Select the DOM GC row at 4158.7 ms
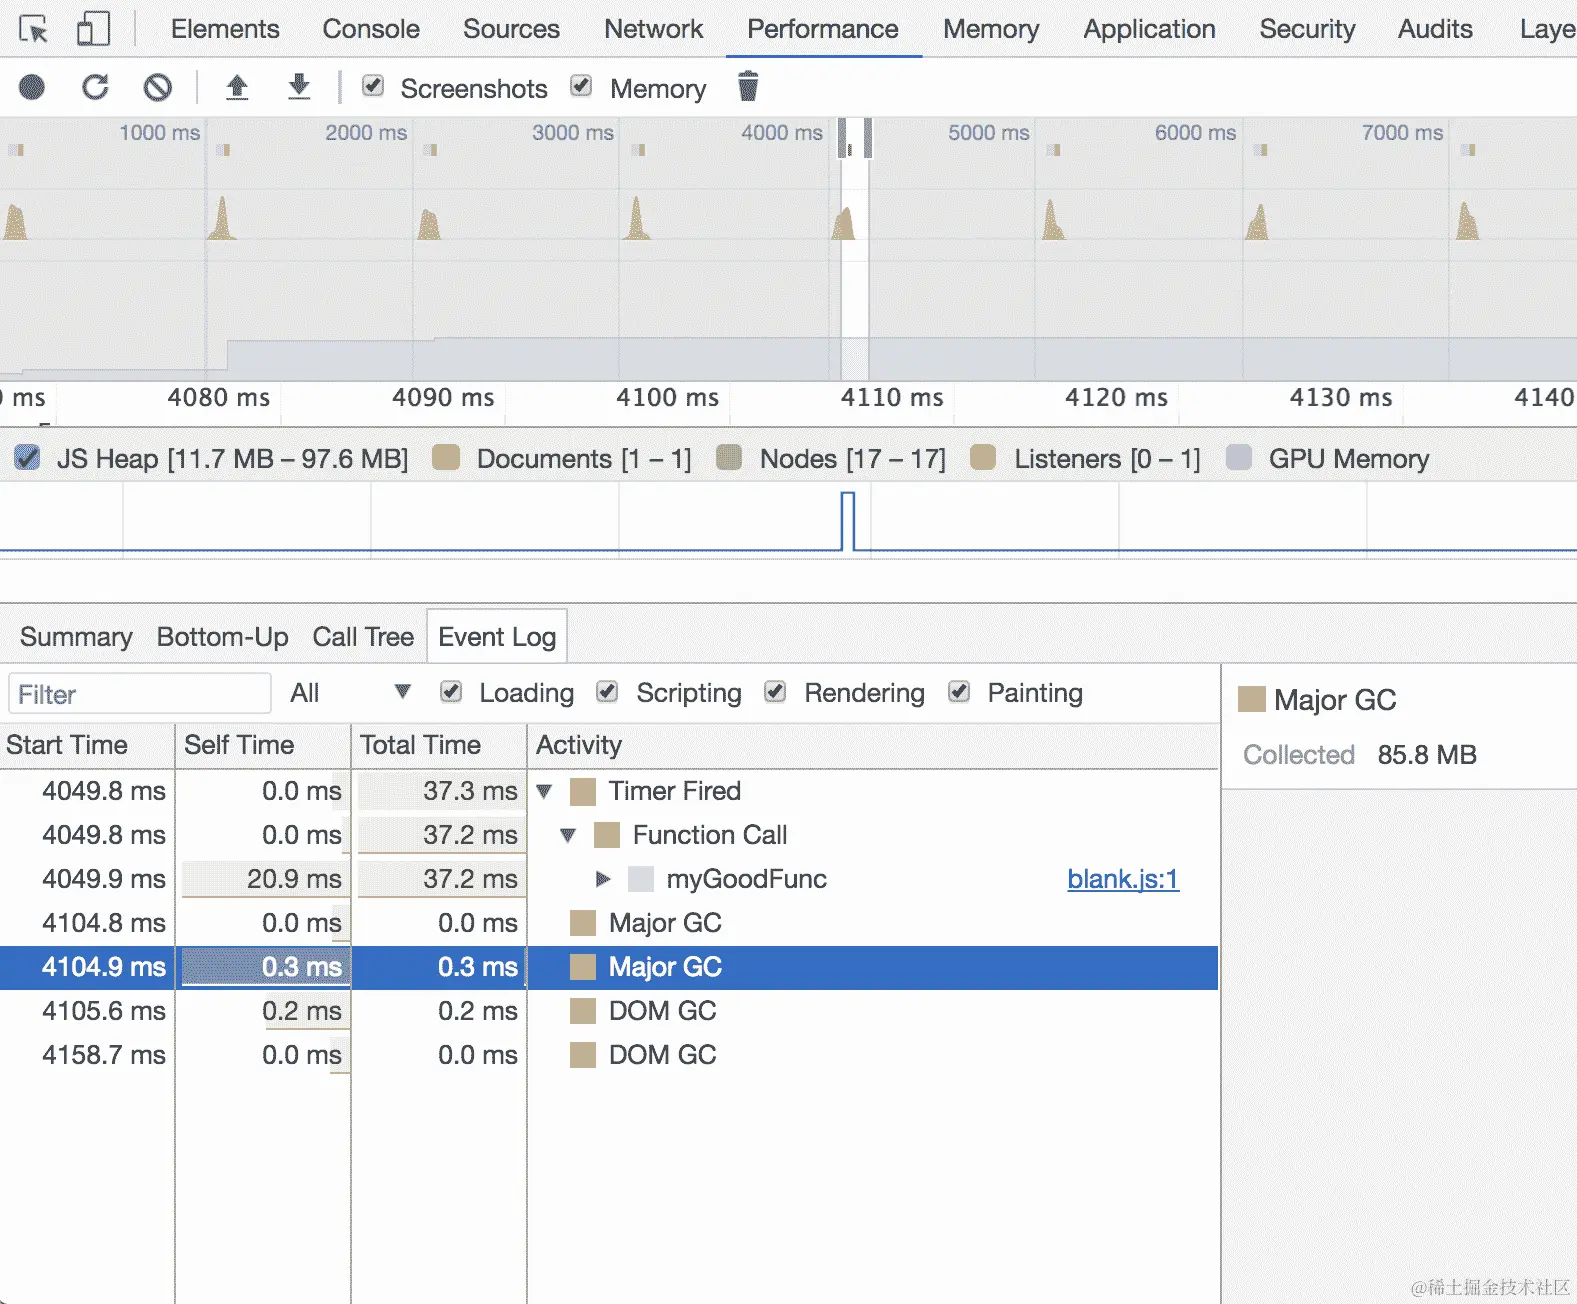Image resolution: width=1577 pixels, height=1304 pixels. 609,1056
